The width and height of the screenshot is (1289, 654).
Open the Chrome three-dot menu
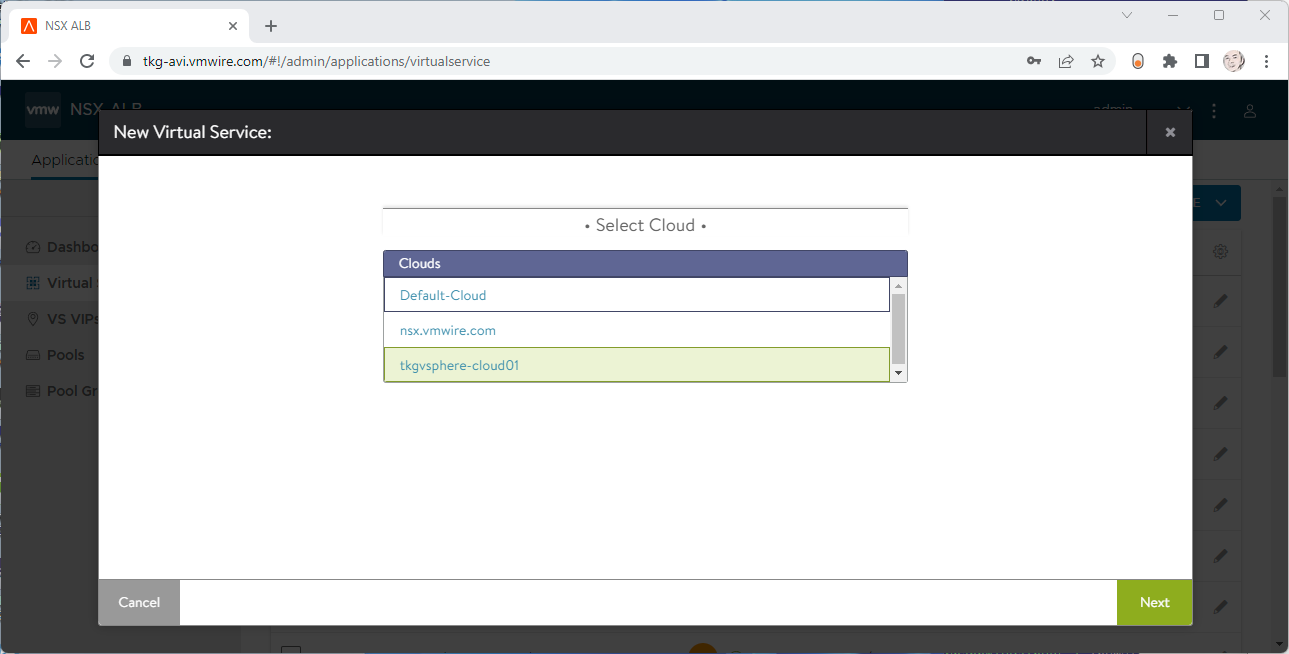click(1267, 61)
